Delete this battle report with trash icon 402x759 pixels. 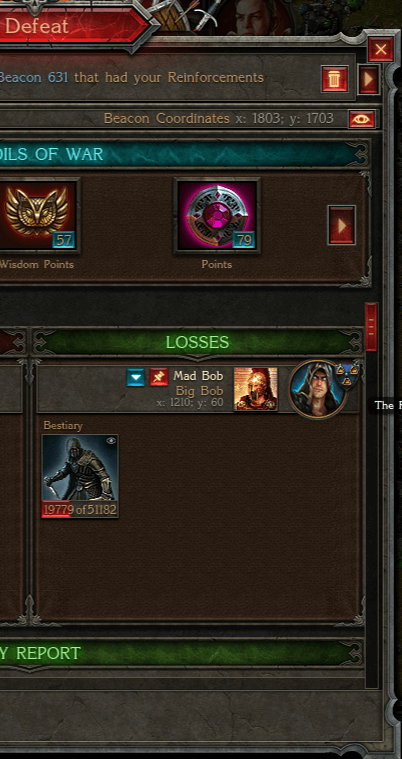tap(334, 79)
